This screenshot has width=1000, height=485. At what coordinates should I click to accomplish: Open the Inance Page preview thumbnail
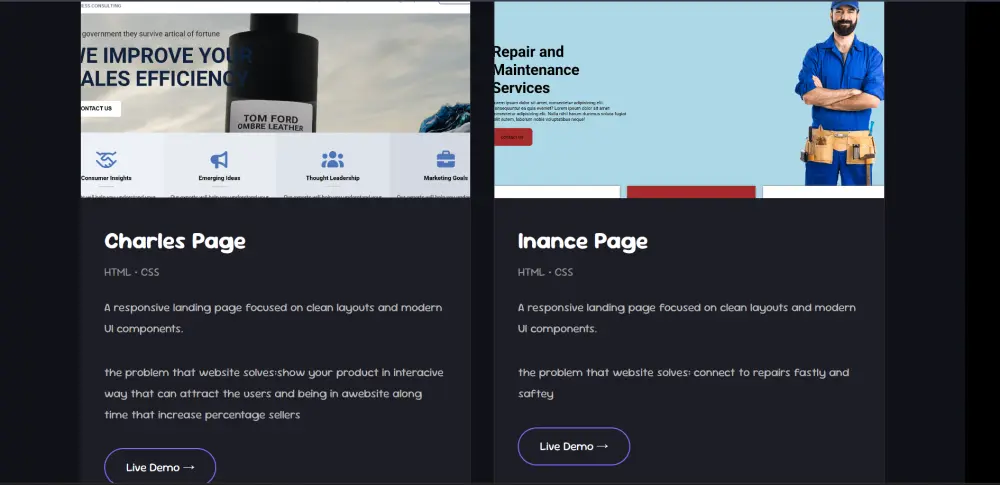[x=689, y=100]
